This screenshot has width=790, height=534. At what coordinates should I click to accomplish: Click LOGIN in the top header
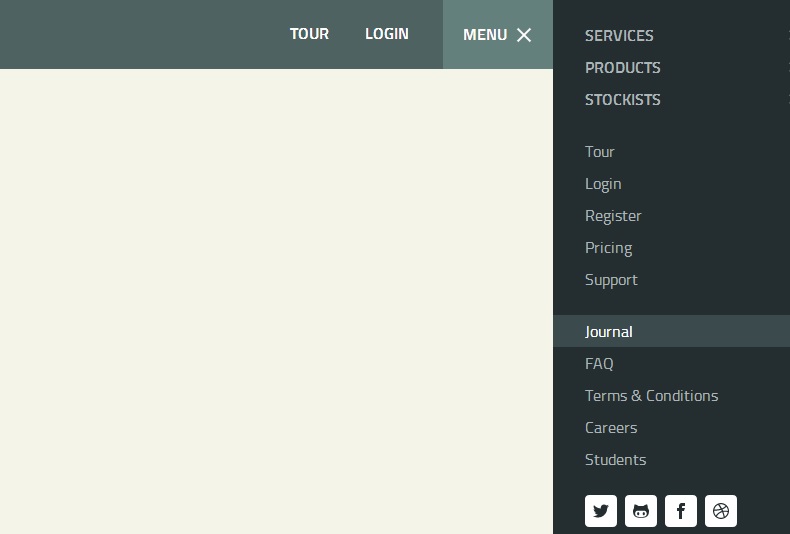386,34
